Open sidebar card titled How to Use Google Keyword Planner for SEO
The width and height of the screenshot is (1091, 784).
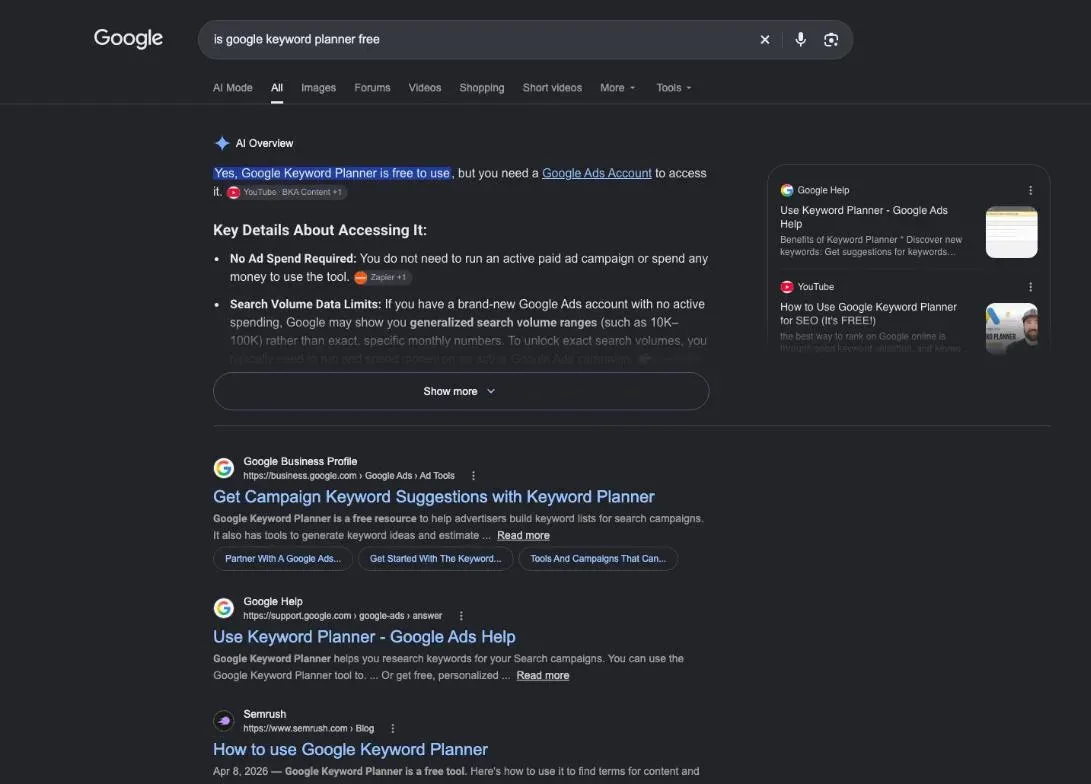pyautogui.click(x=868, y=314)
